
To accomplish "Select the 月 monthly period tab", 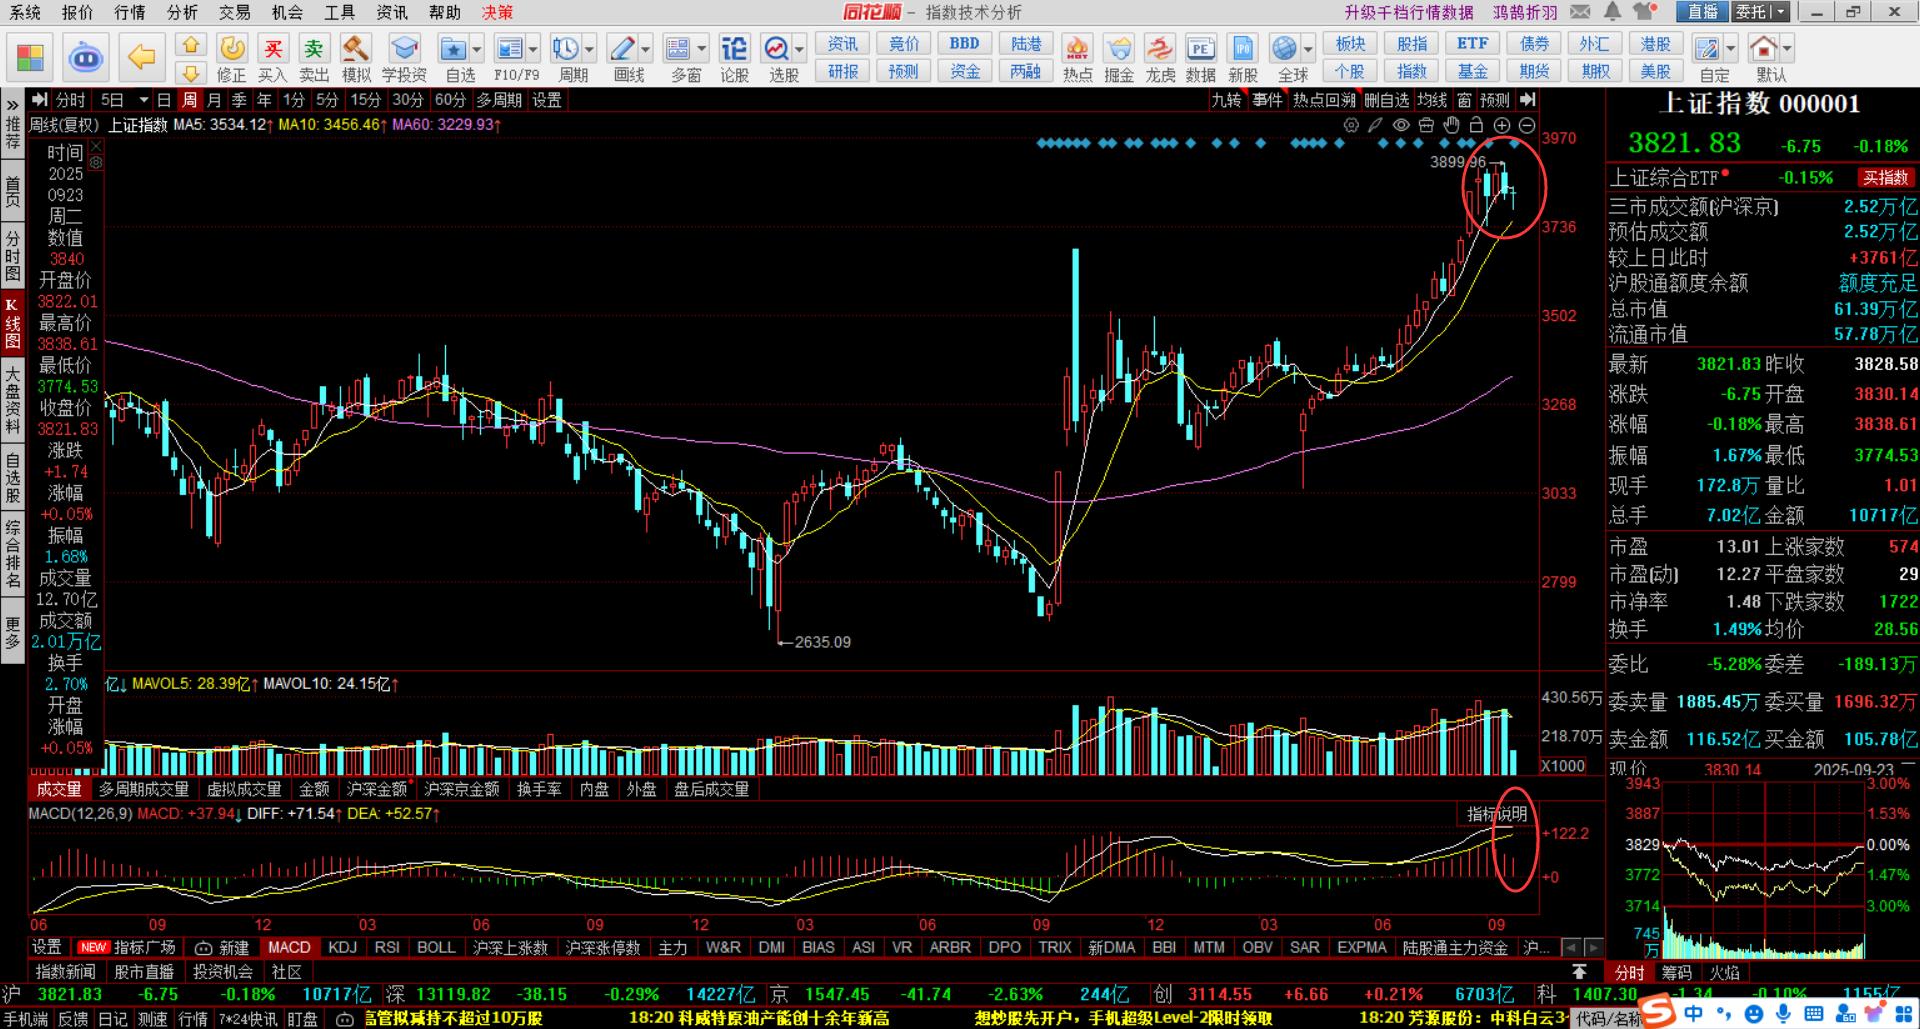I will (x=215, y=100).
